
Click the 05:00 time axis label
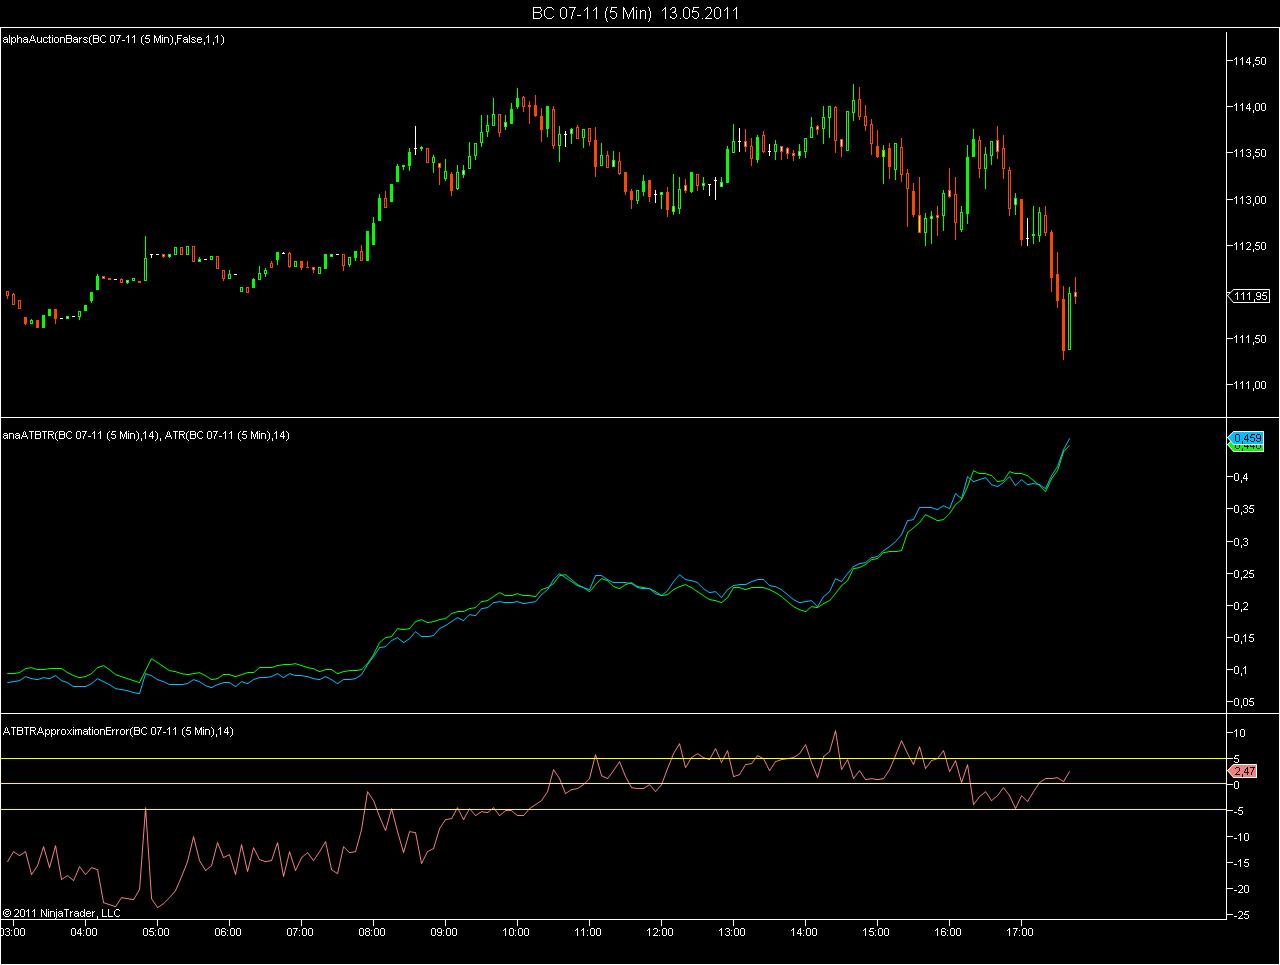tap(155, 932)
